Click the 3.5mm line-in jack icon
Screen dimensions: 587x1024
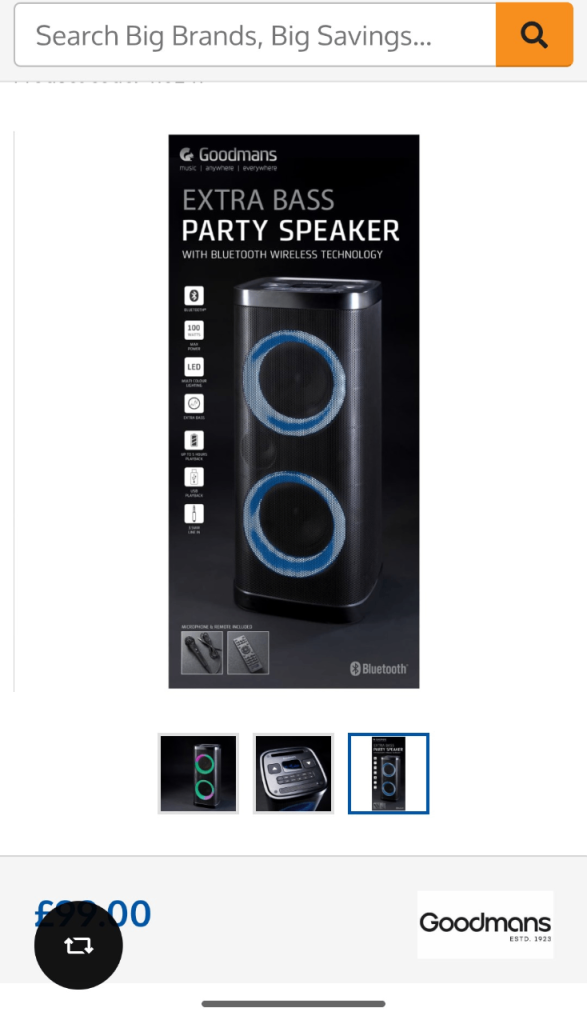point(194,513)
